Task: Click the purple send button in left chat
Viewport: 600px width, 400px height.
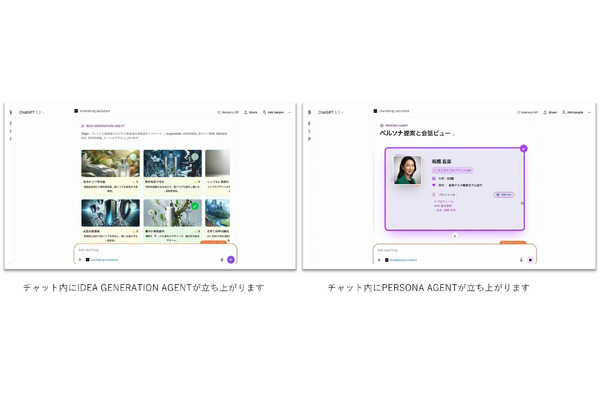Action: pos(230,259)
